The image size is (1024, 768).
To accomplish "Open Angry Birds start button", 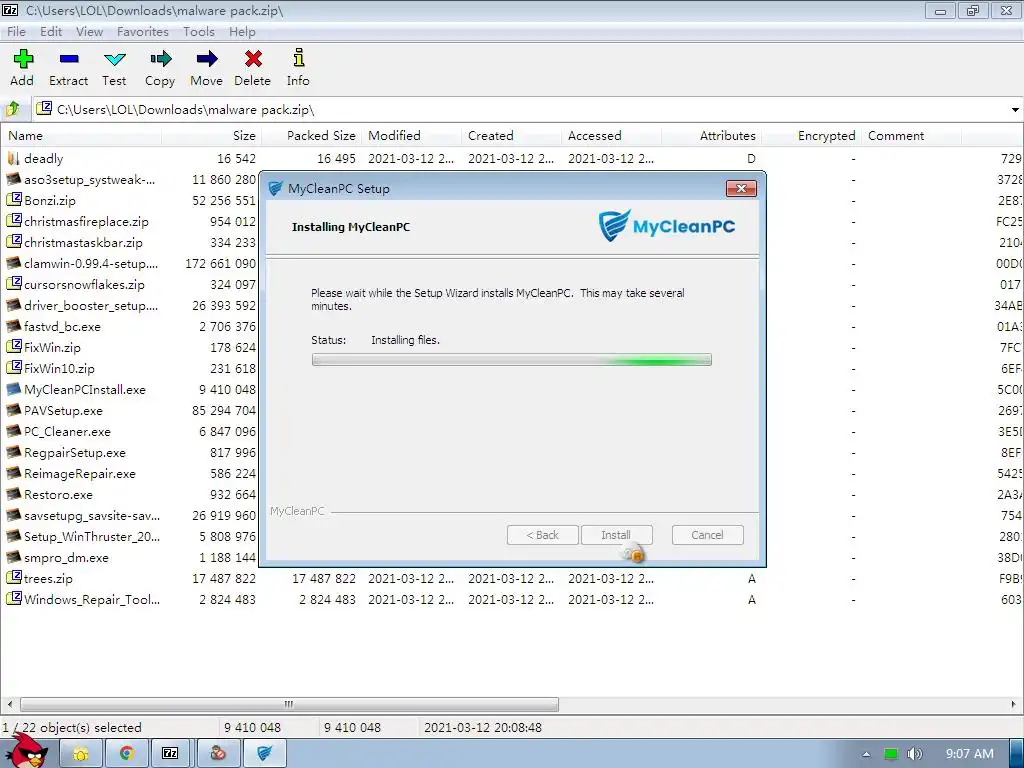I will pyautogui.click(x=27, y=752).
